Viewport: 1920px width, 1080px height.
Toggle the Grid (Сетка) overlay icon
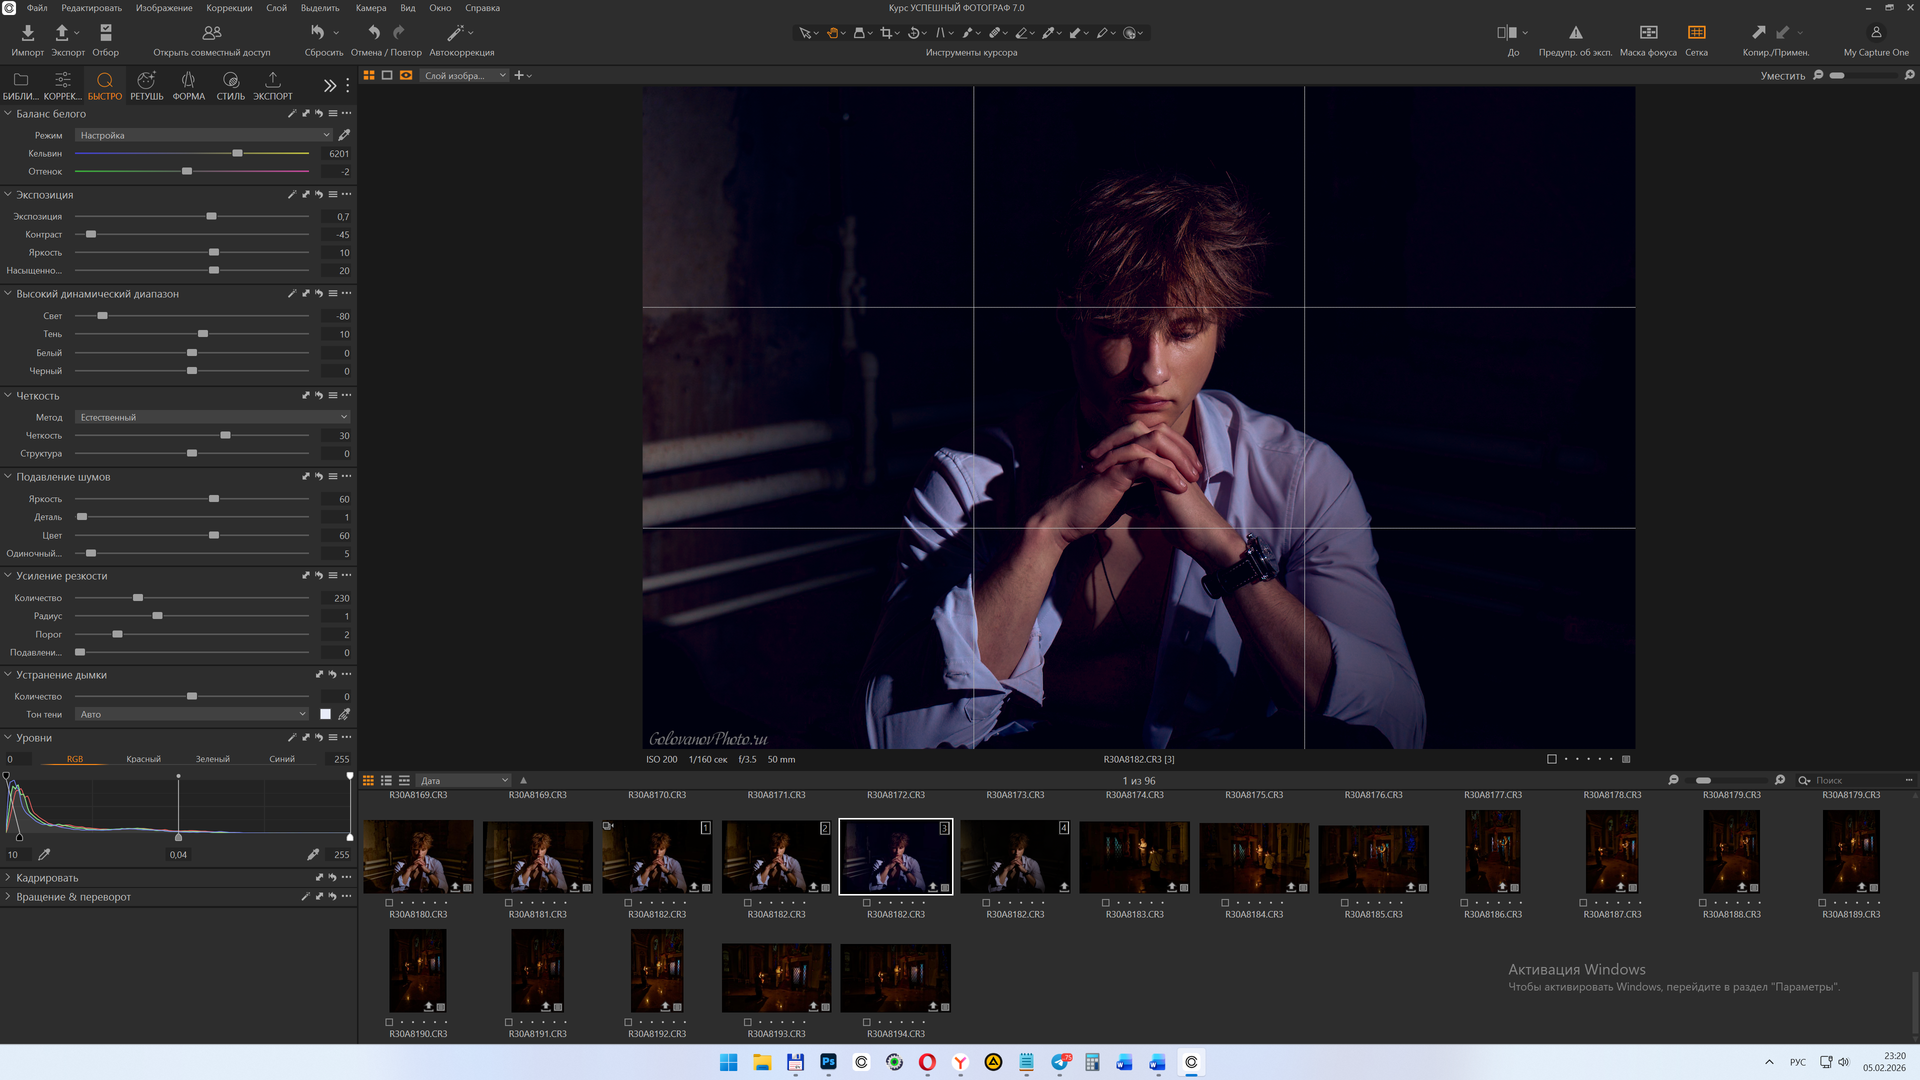pyautogui.click(x=1696, y=34)
